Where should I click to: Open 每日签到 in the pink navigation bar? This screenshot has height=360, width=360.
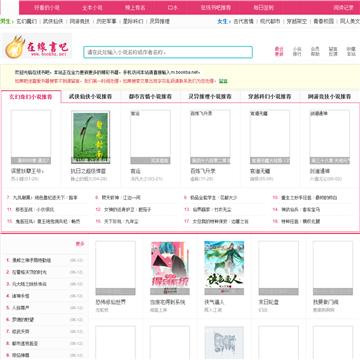click(x=263, y=7)
